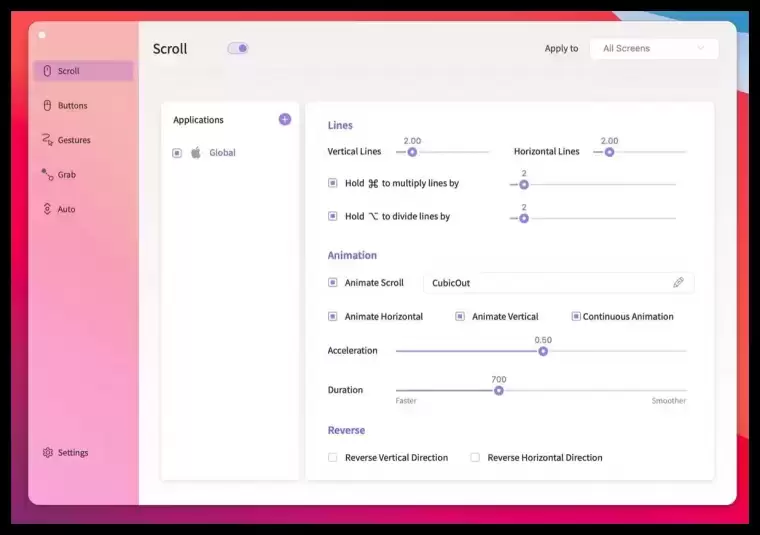Click the Buttons mouse icon in sidebar
The height and width of the screenshot is (535, 760).
pyautogui.click(x=47, y=106)
